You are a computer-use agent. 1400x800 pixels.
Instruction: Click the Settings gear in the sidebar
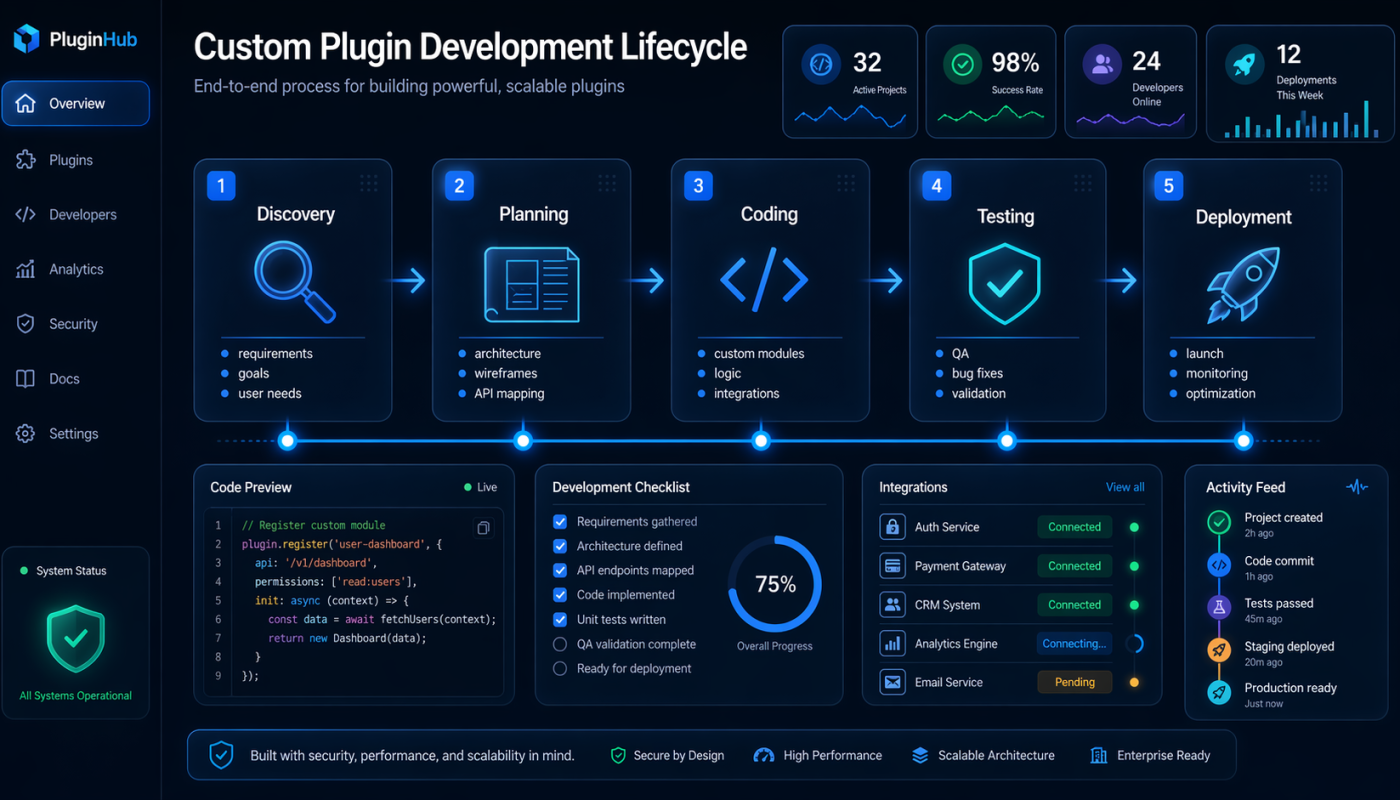[x=25, y=433]
